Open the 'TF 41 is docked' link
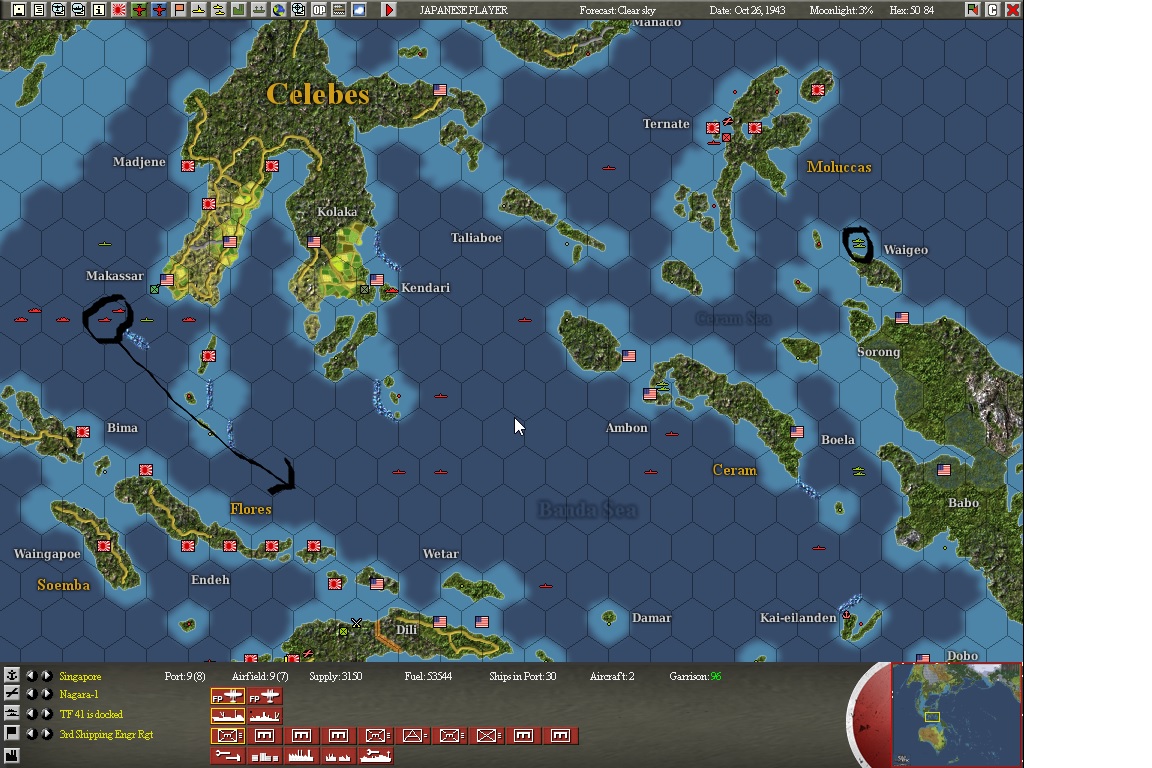1152x768 pixels. point(91,714)
